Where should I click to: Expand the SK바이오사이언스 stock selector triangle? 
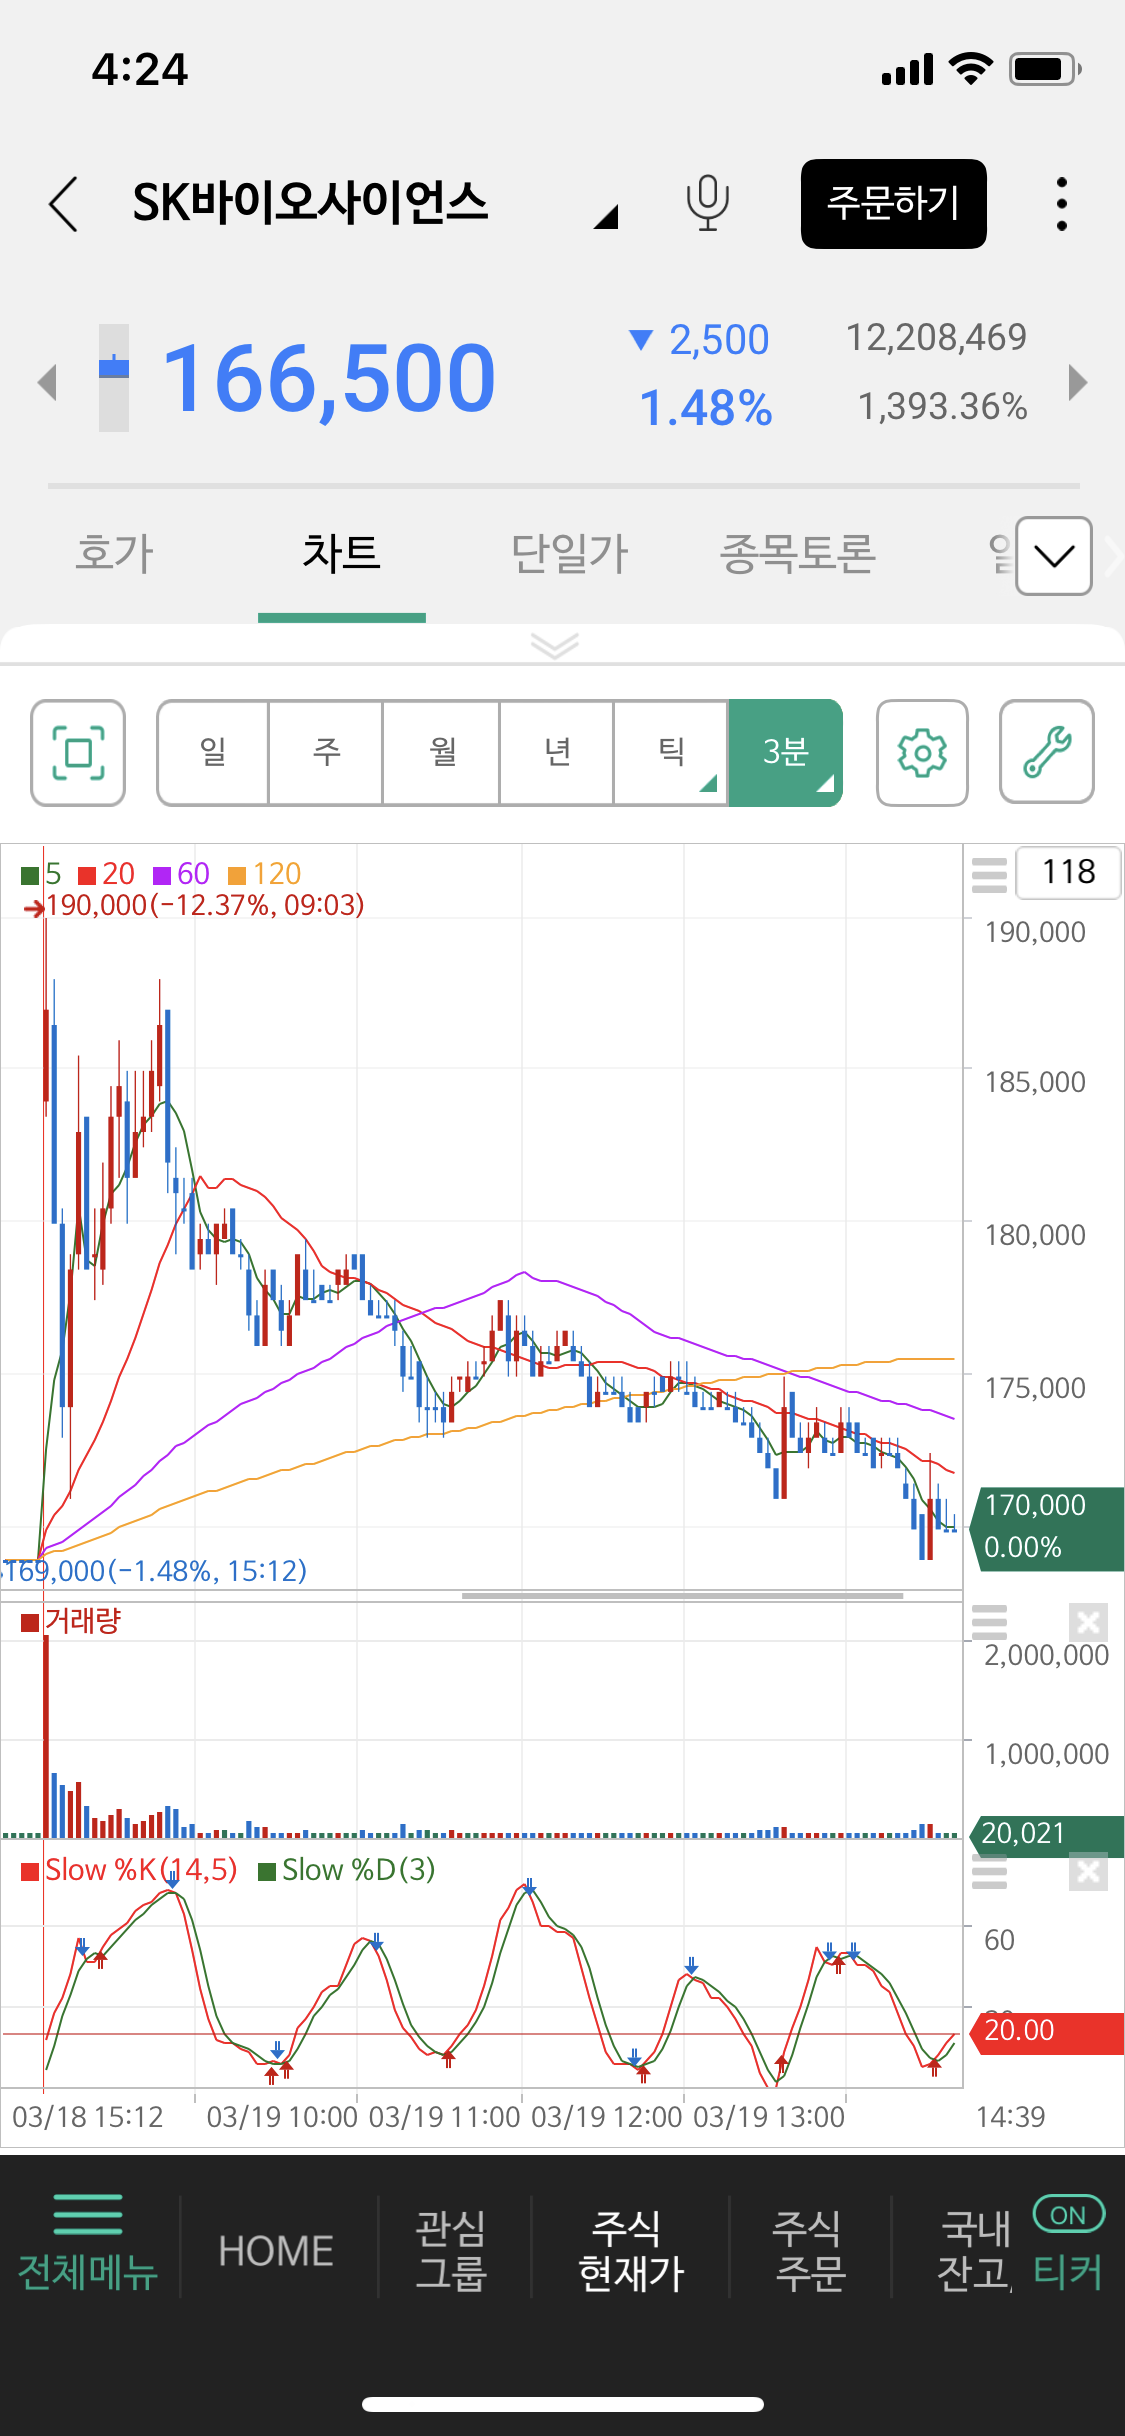click(x=606, y=216)
